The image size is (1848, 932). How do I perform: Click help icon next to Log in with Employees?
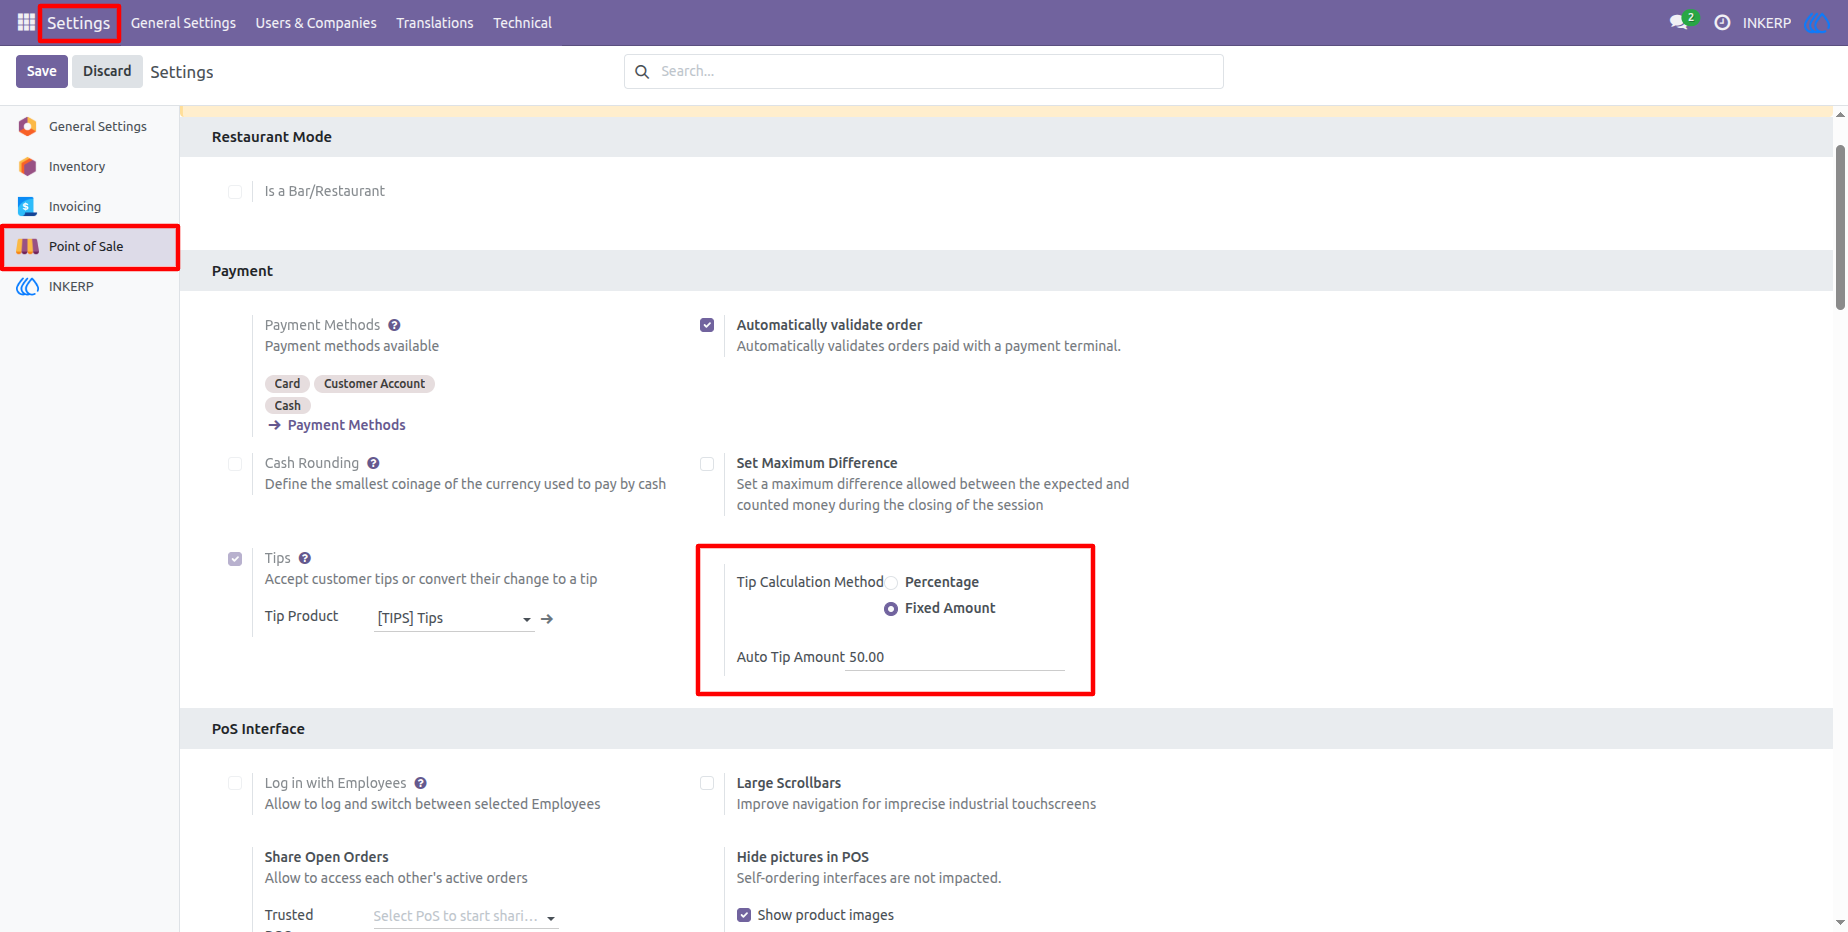421,783
